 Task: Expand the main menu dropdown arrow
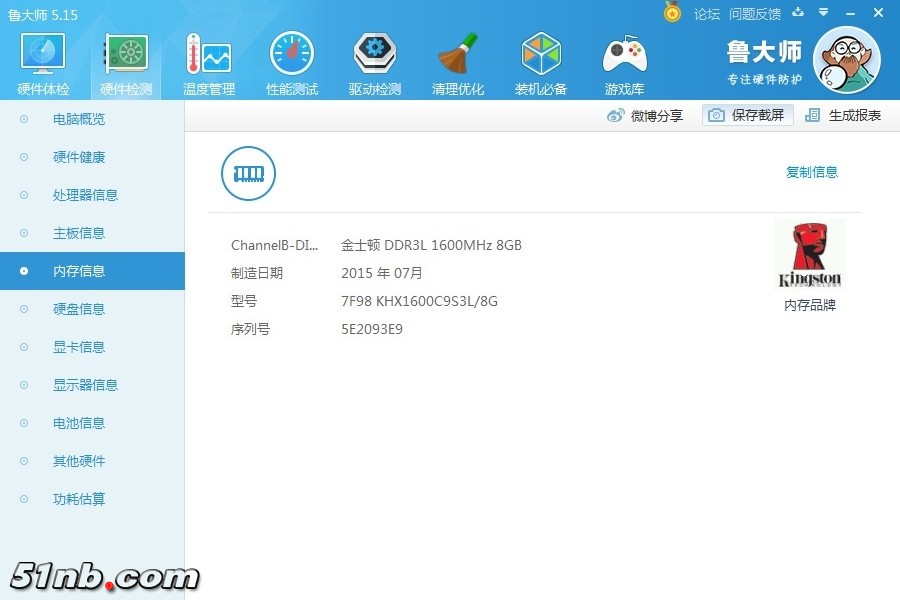point(824,13)
